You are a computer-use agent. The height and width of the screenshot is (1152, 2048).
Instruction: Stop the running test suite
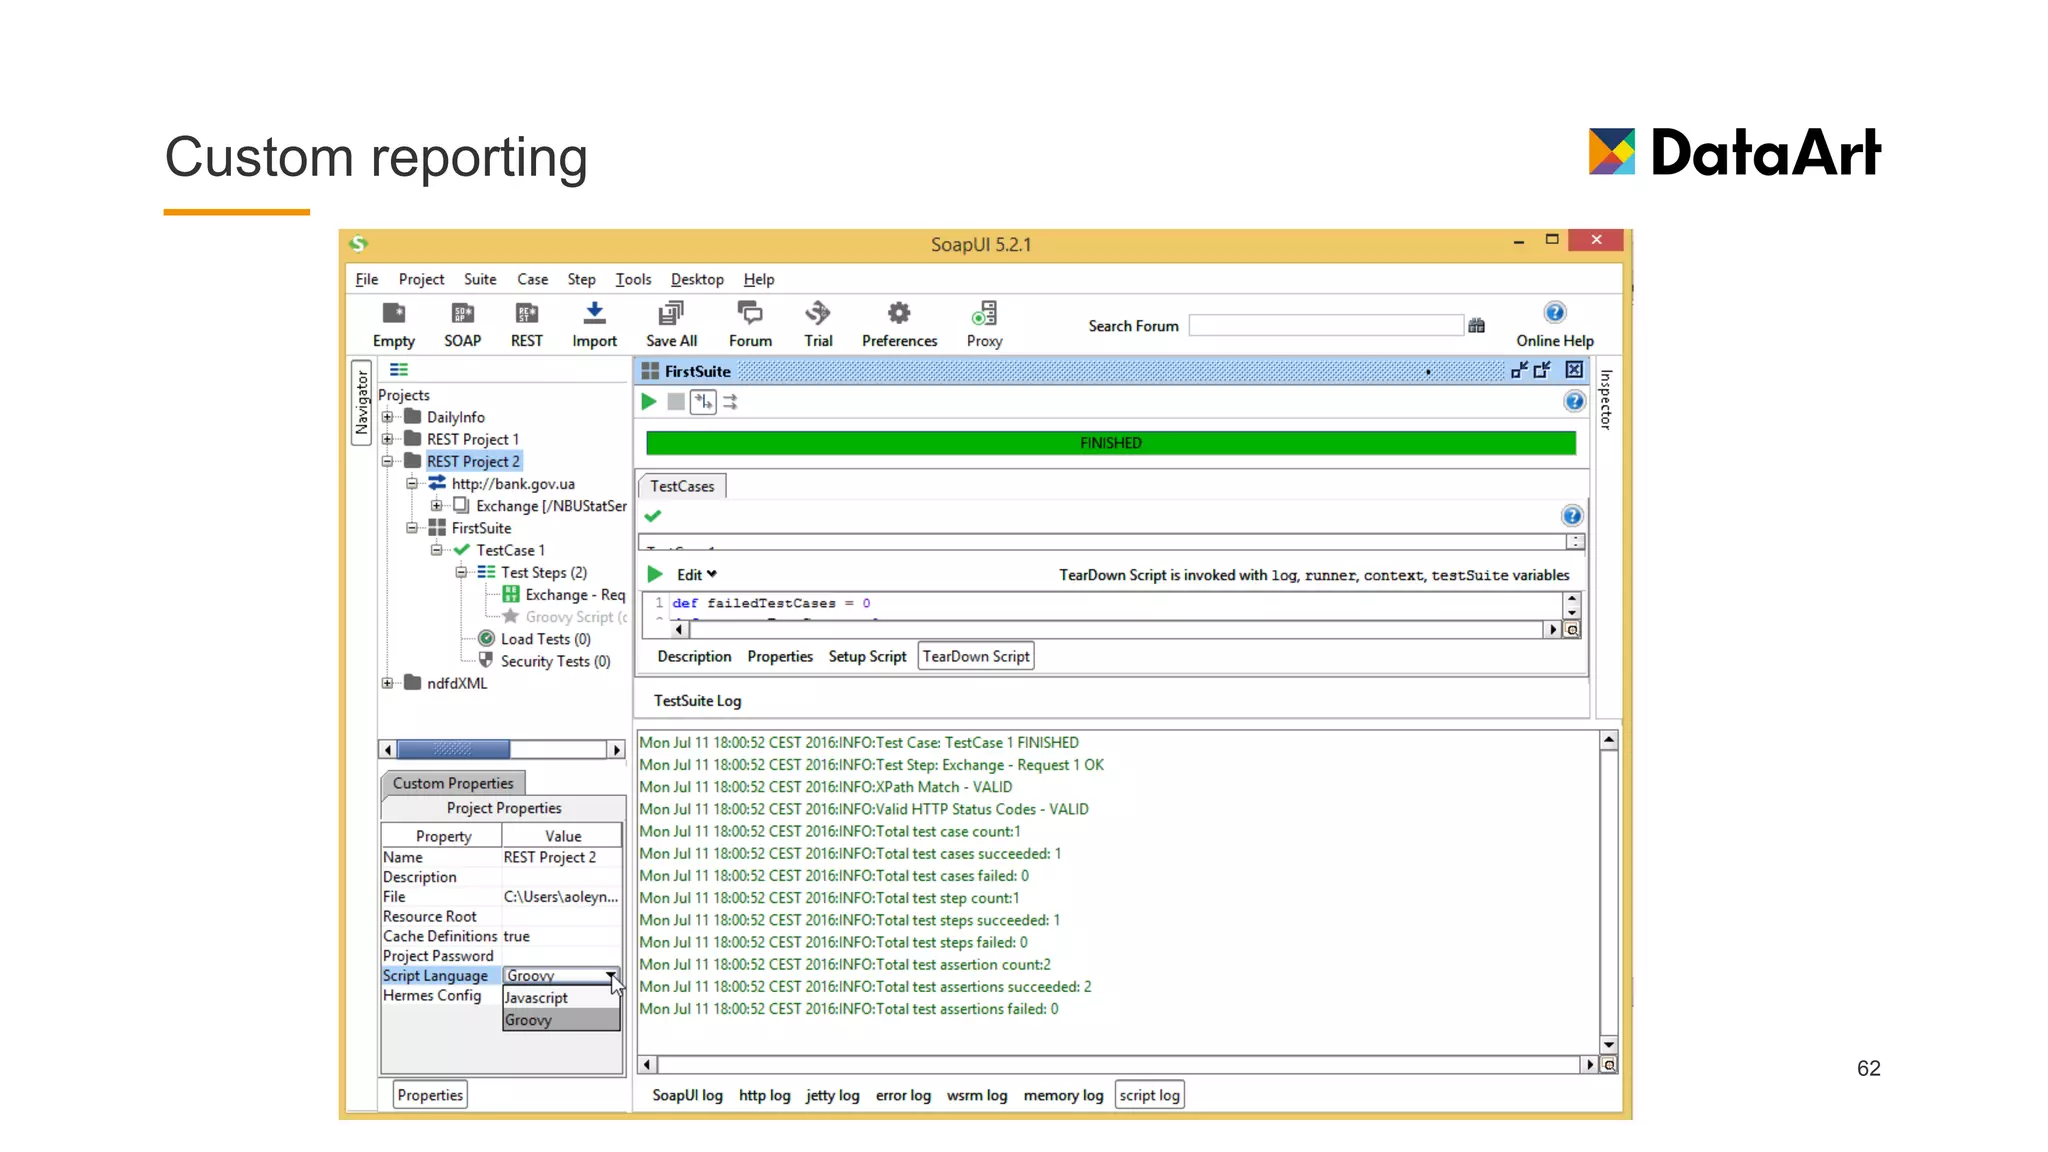[x=676, y=402]
